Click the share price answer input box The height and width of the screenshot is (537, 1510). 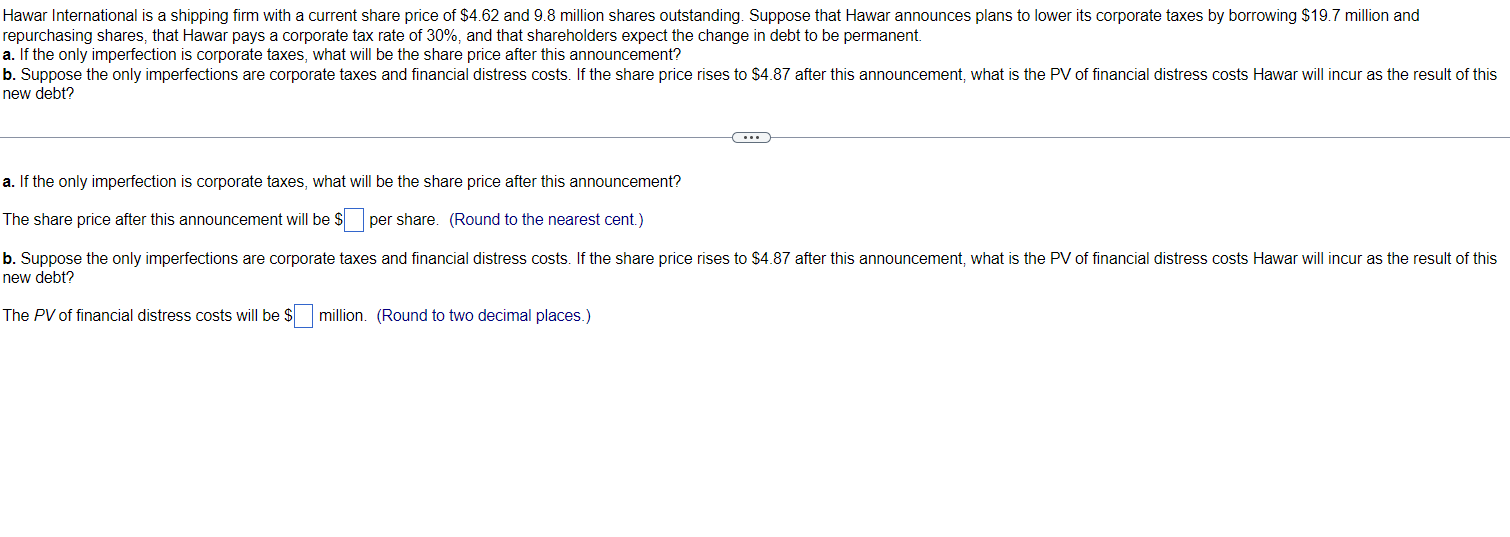[354, 220]
